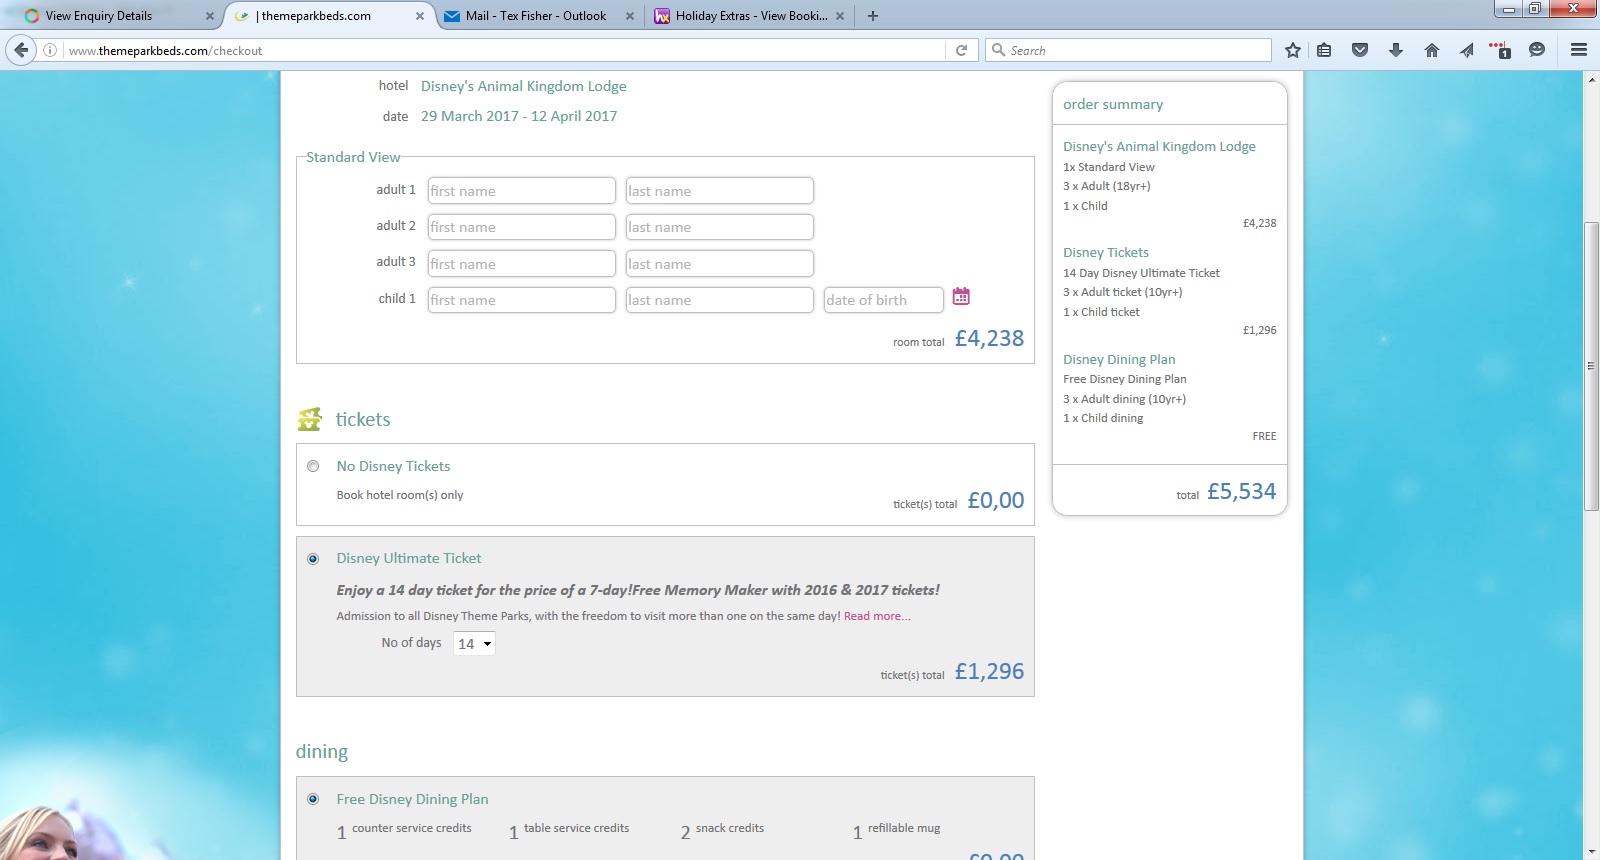Image resolution: width=1600 pixels, height=860 pixels.
Task: Click Disney's Animal Kingdom Lodge in order summary
Action: coord(1159,146)
